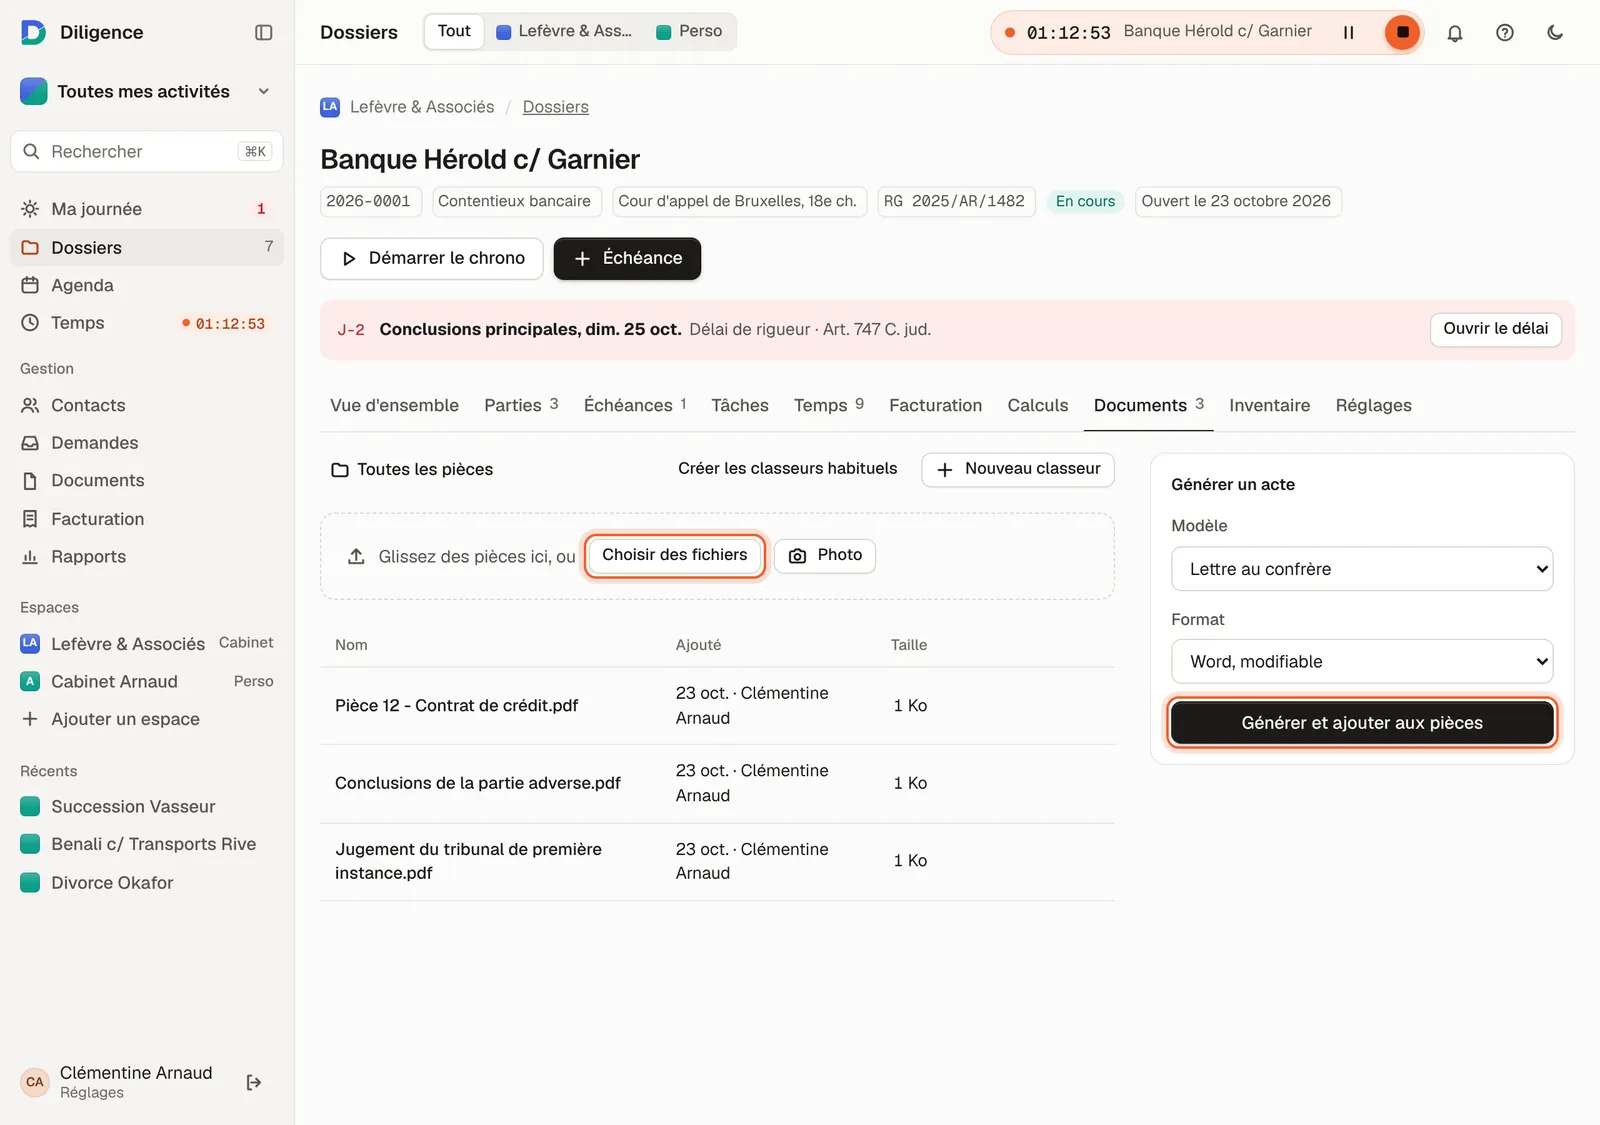
Task: Filter dossiers by Lefèvre & Ass...
Action: click(x=565, y=31)
